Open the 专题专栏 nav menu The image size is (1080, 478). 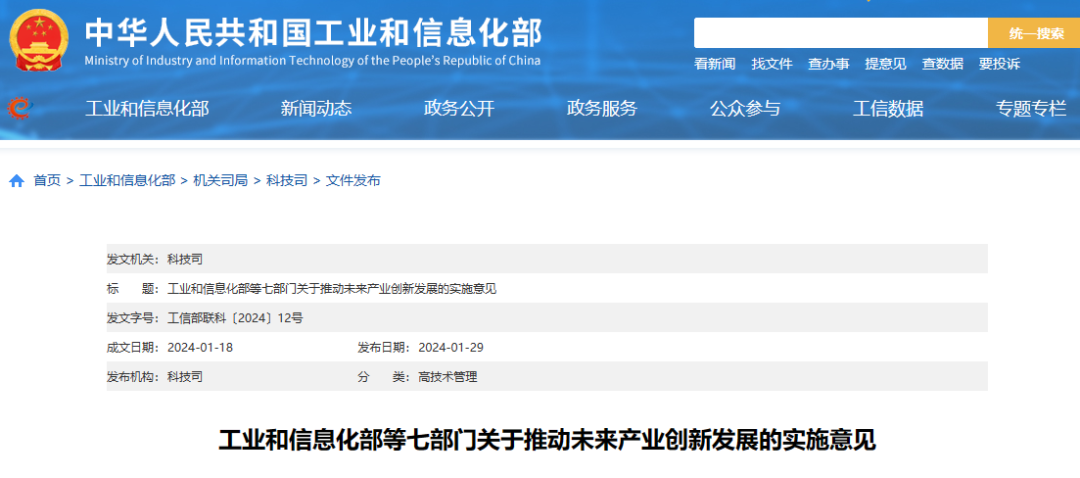coord(1031,108)
